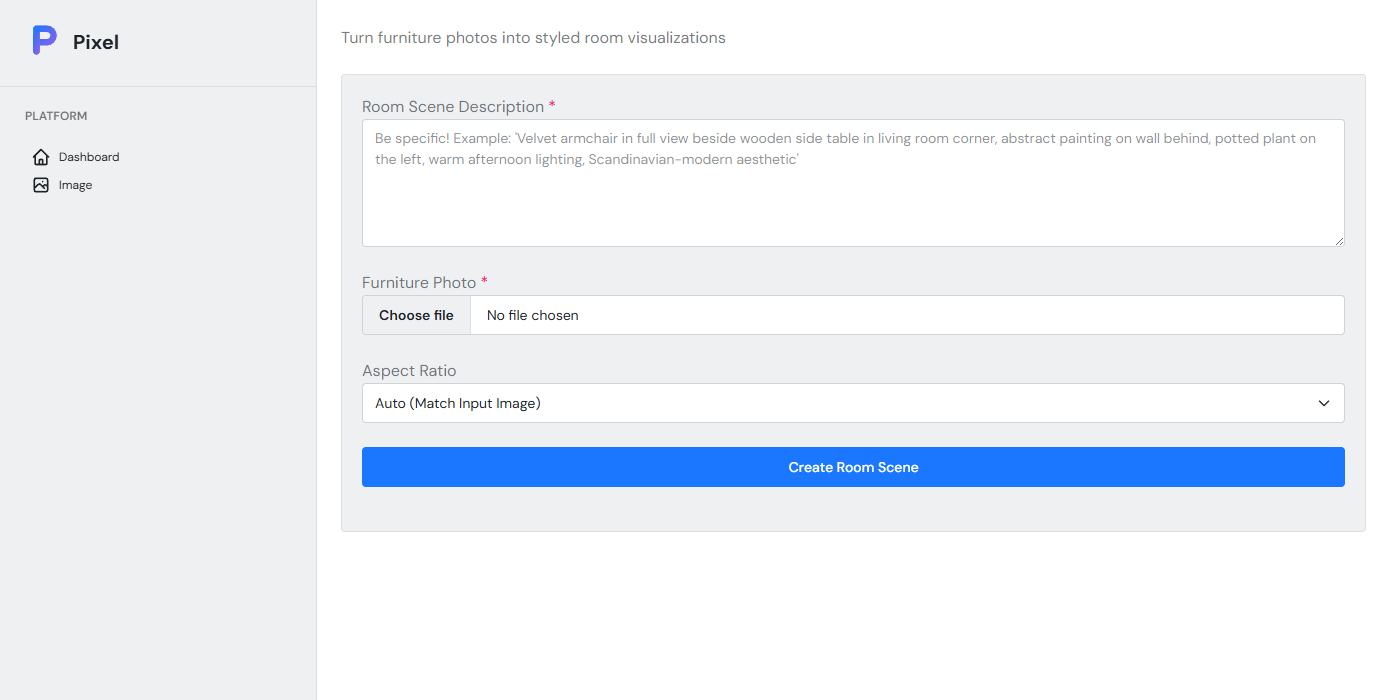Focus the Room Scene Description text area
The image size is (1380, 700).
(853, 183)
